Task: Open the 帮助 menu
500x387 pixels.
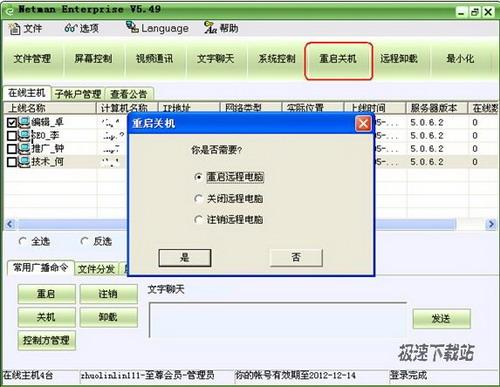Action: coord(221,28)
